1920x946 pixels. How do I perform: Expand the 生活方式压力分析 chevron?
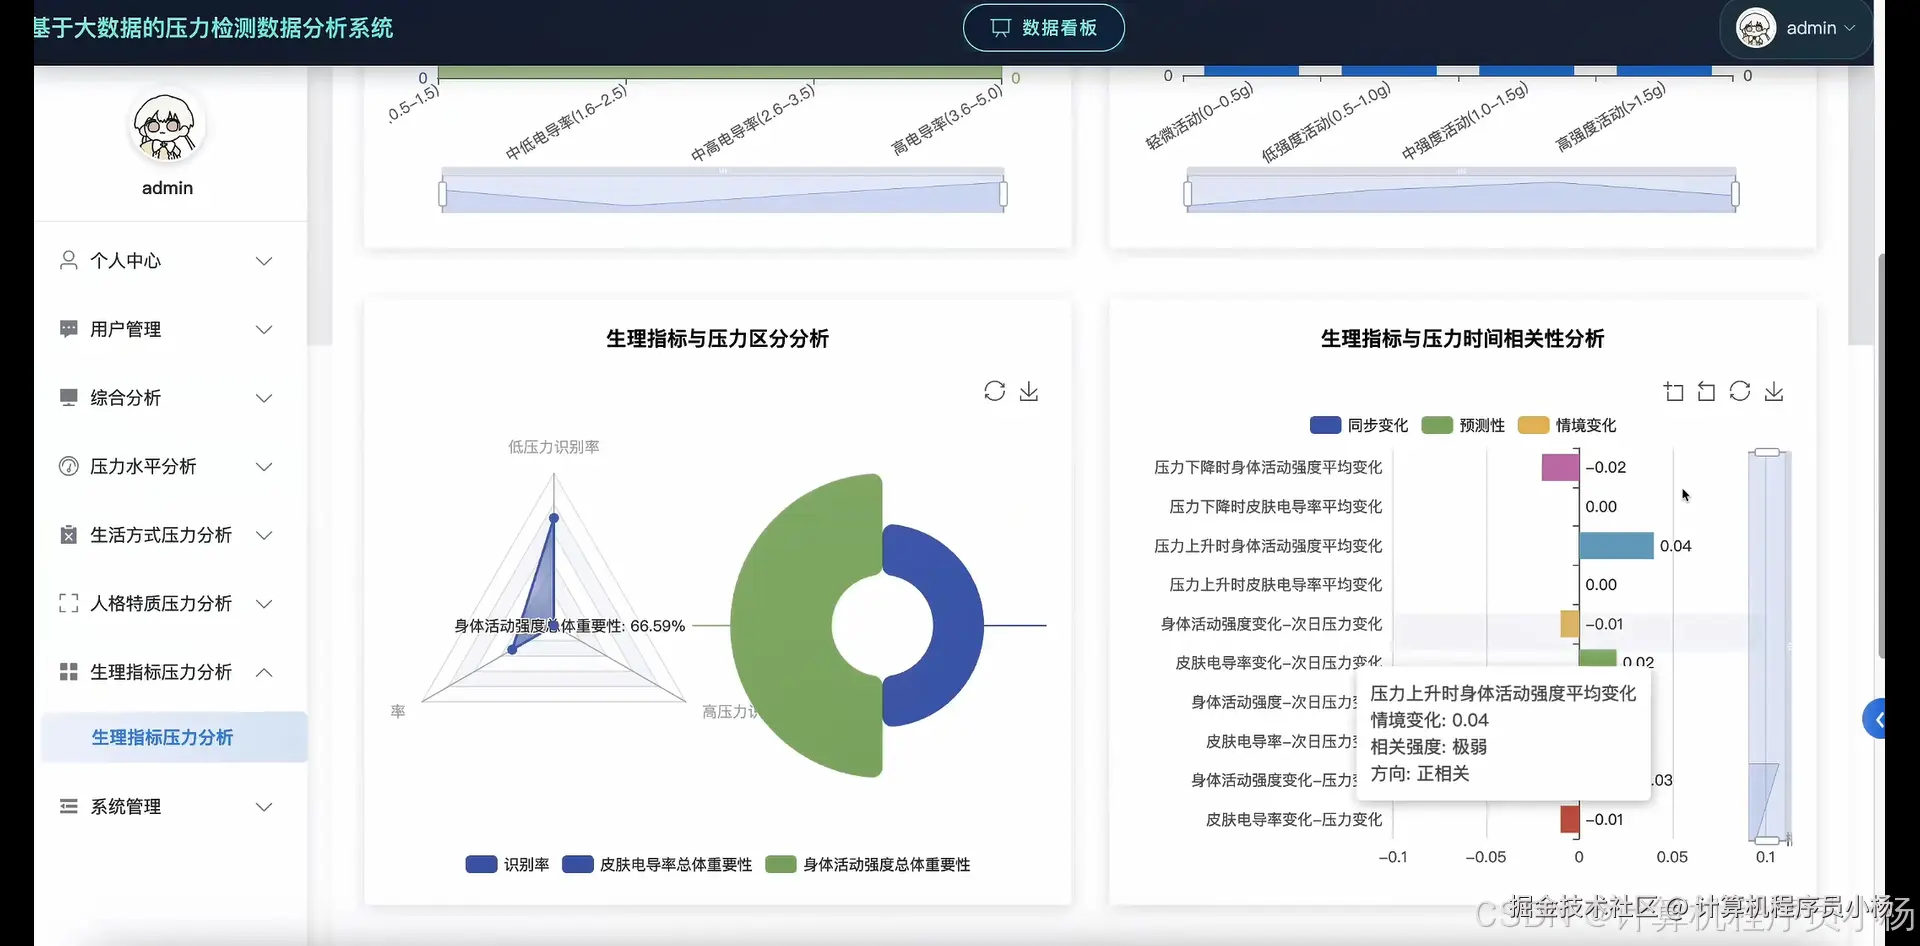264,535
